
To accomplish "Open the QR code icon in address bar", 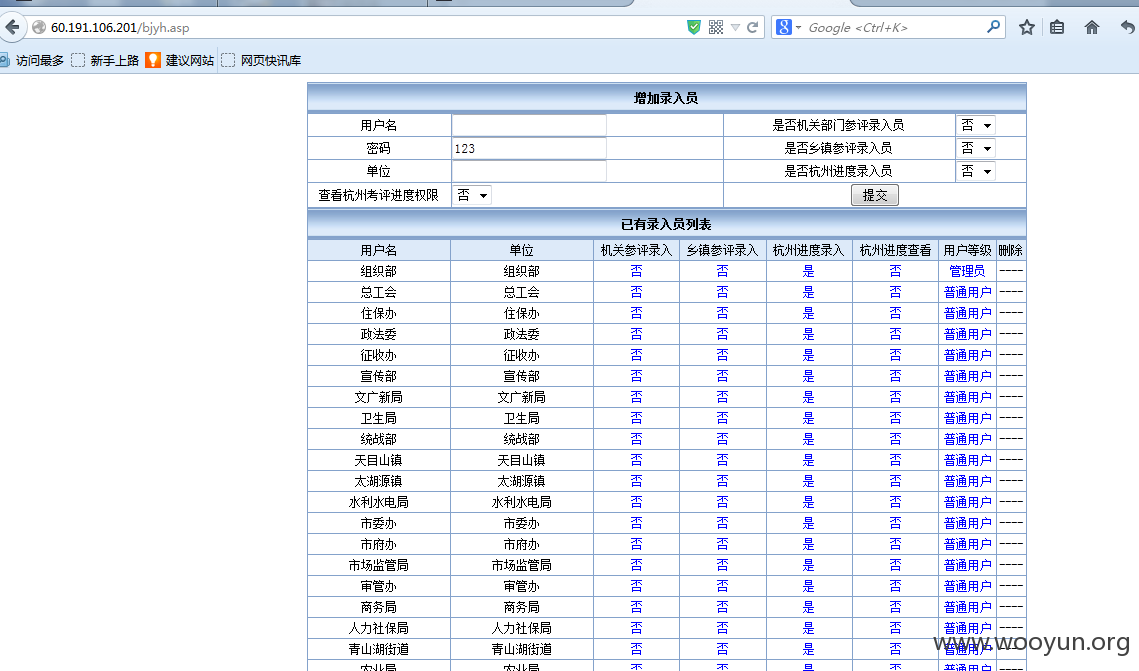I will click(716, 28).
